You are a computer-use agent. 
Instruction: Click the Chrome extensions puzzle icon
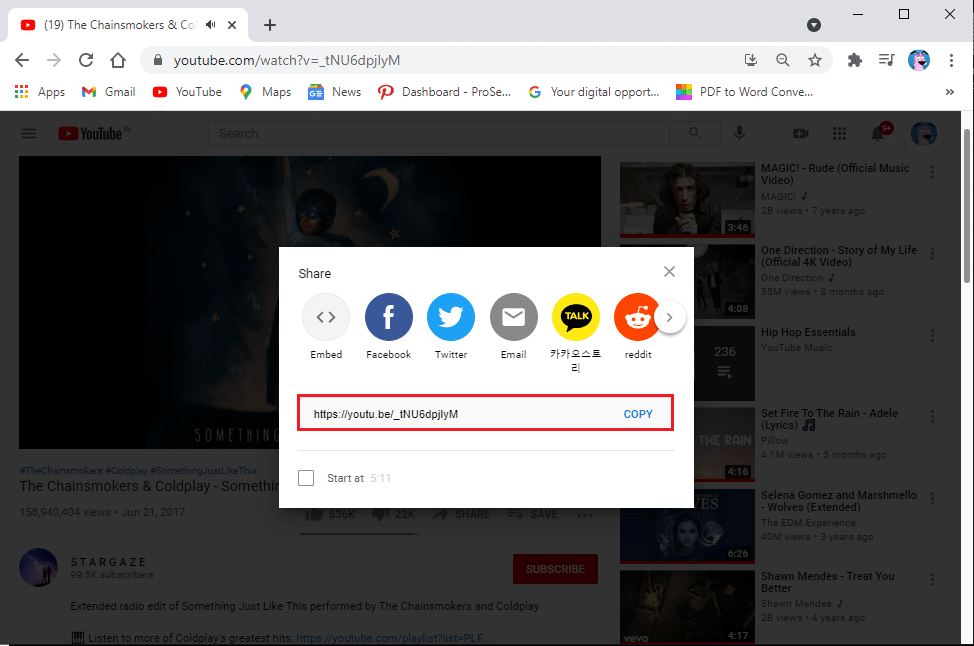point(854,60)
